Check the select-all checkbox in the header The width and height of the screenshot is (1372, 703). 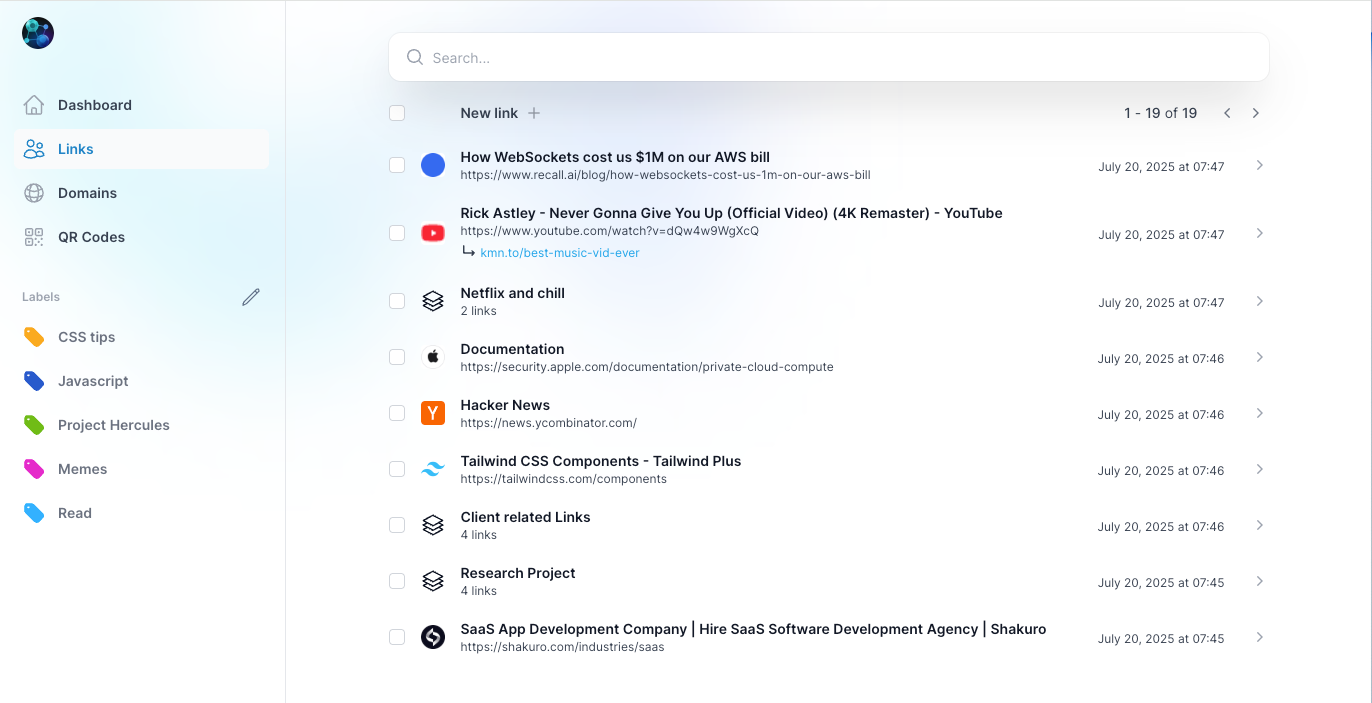397,113
